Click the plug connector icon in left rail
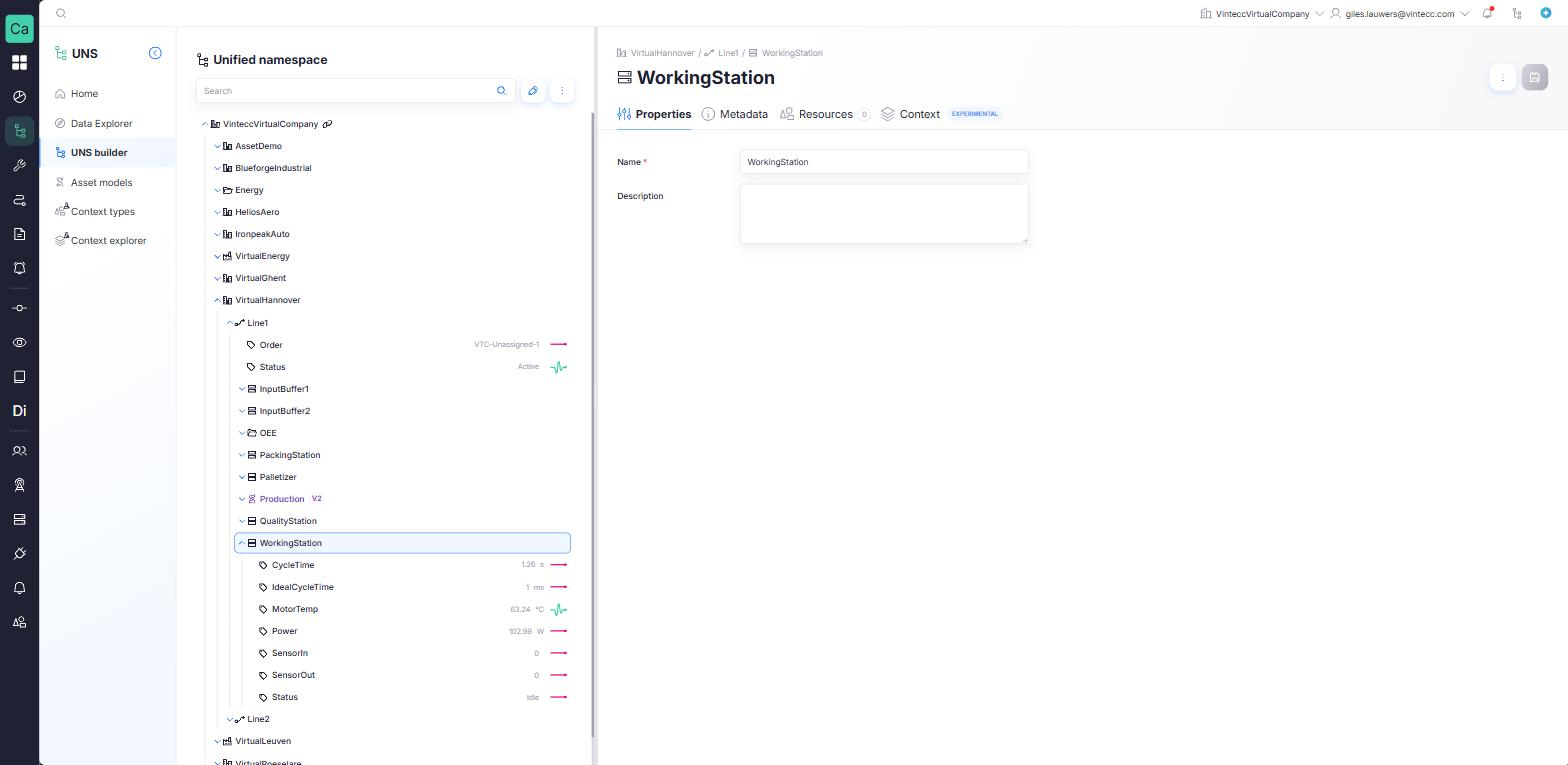This screenshot has height=765, width=1568. (19, 553)
